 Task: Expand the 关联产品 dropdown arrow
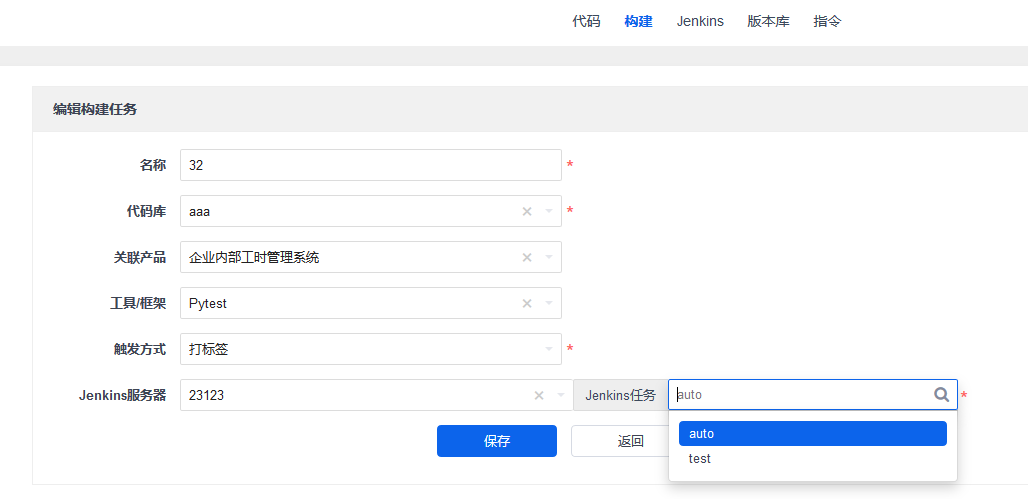tap(548, 257)
